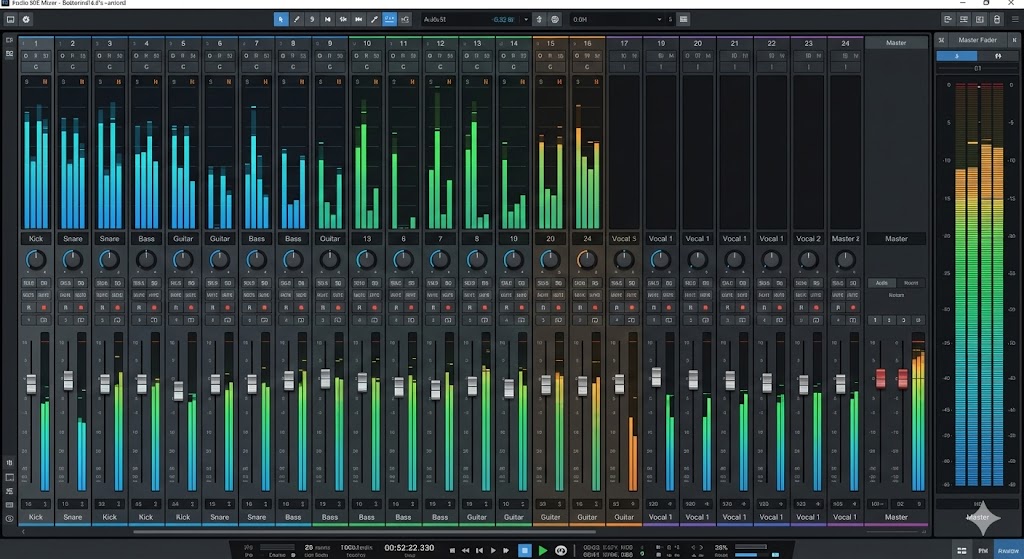Toggle the R button on channel 3 Snare
Viewport: 1024px width, 559px height.
100,309
